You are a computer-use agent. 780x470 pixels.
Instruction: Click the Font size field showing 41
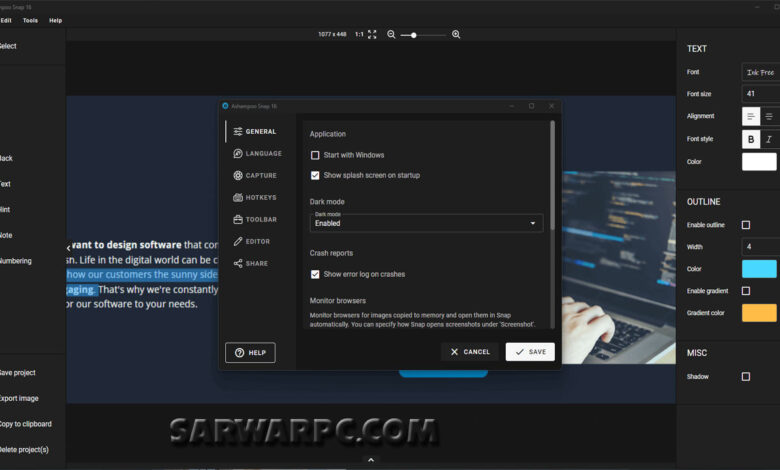pos(761,94)
